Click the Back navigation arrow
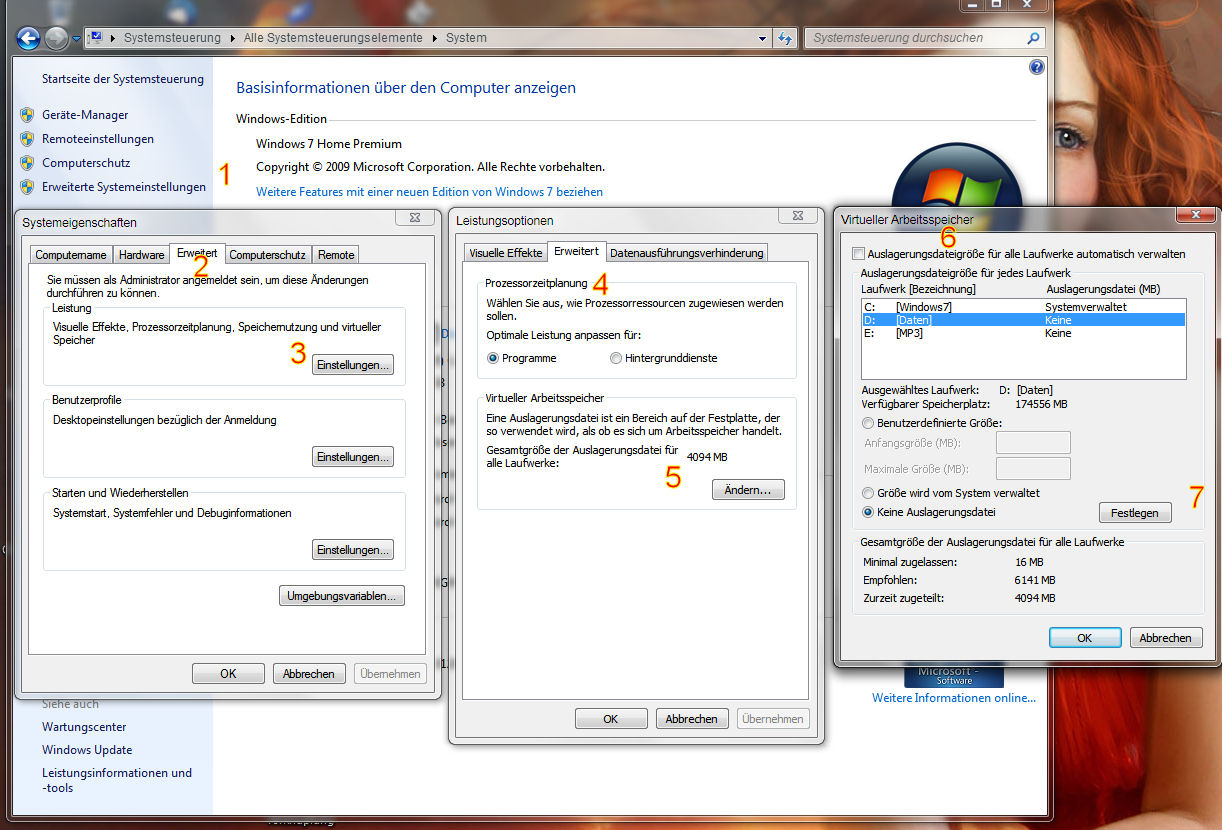Image resolution: width=1222 pixels, height=830 pixels. pyautogui.click(x=28, y=38)
